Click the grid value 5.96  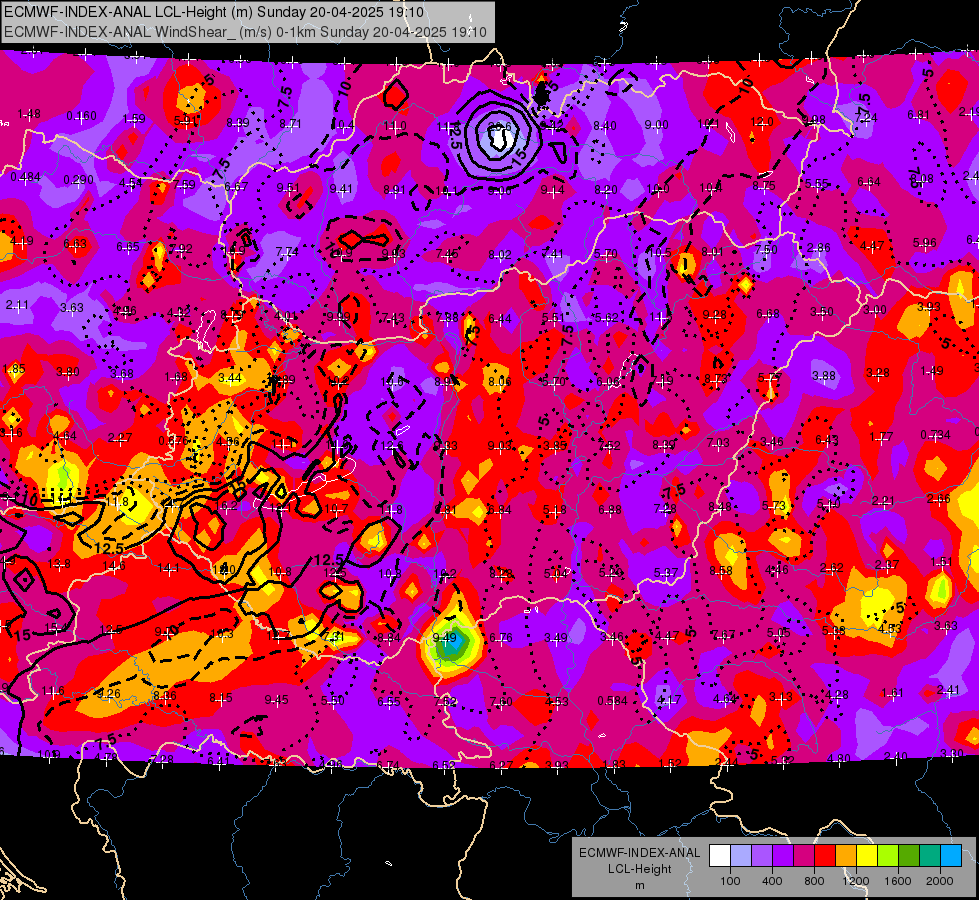click(x=925, y=243)
